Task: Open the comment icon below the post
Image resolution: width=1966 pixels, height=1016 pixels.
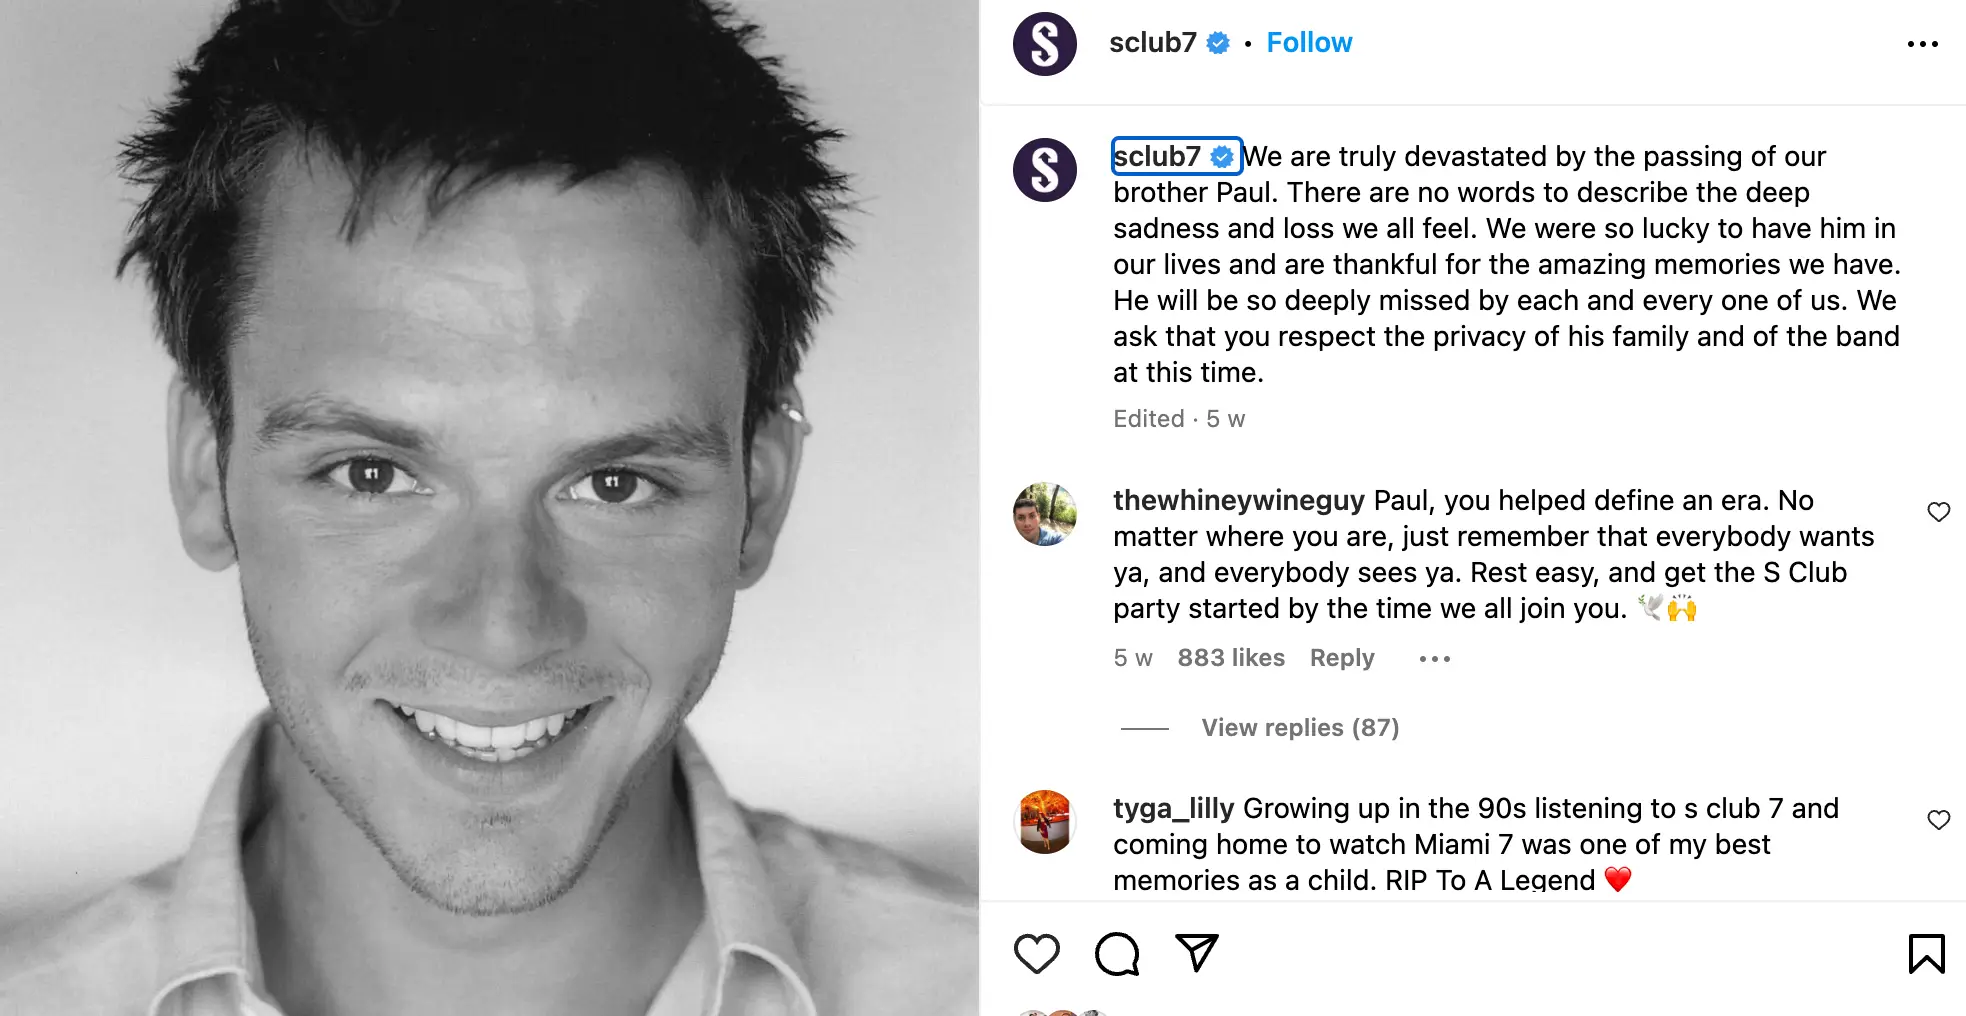Action: click(1116, 953)
